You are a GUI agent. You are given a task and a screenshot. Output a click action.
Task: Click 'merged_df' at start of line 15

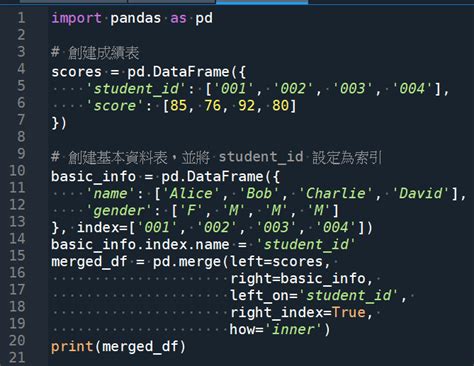[89, 262]
